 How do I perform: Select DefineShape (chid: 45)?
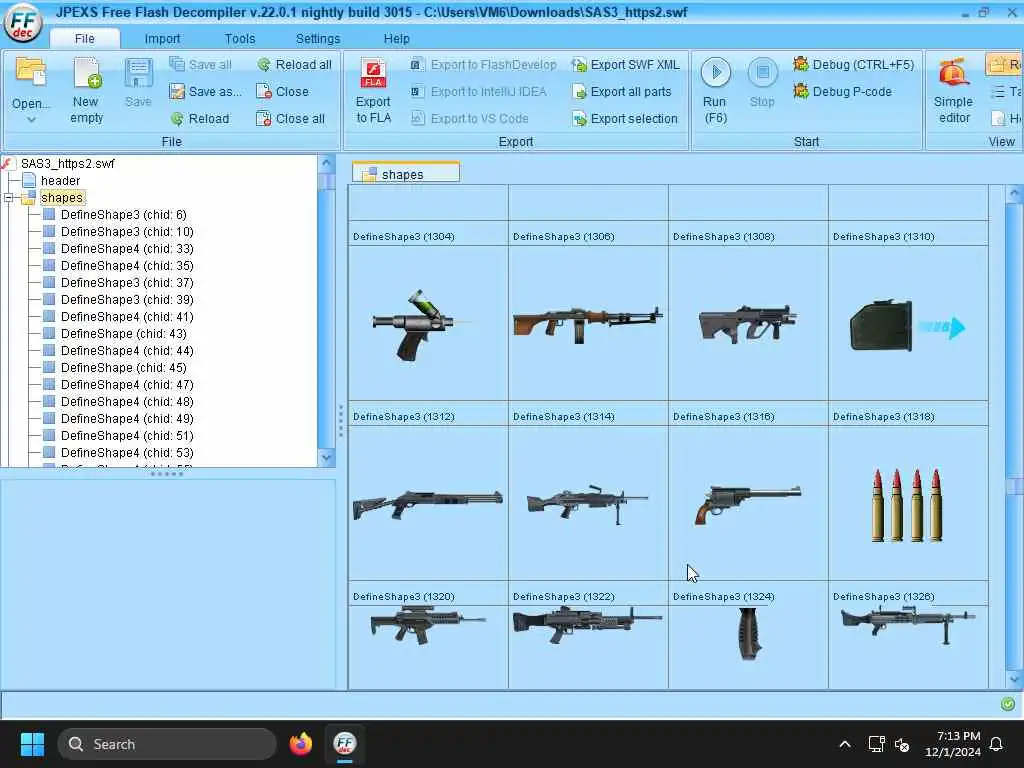pos(123,367)
